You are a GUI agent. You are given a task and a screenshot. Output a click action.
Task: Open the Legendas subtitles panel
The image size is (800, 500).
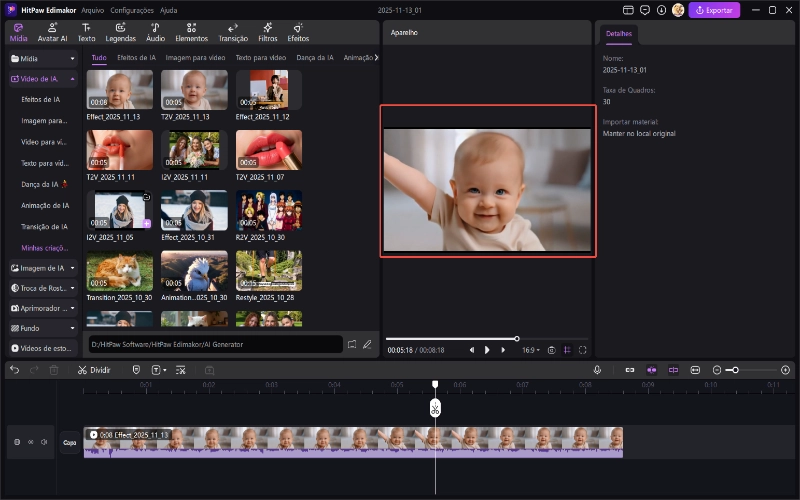(120, 32)
